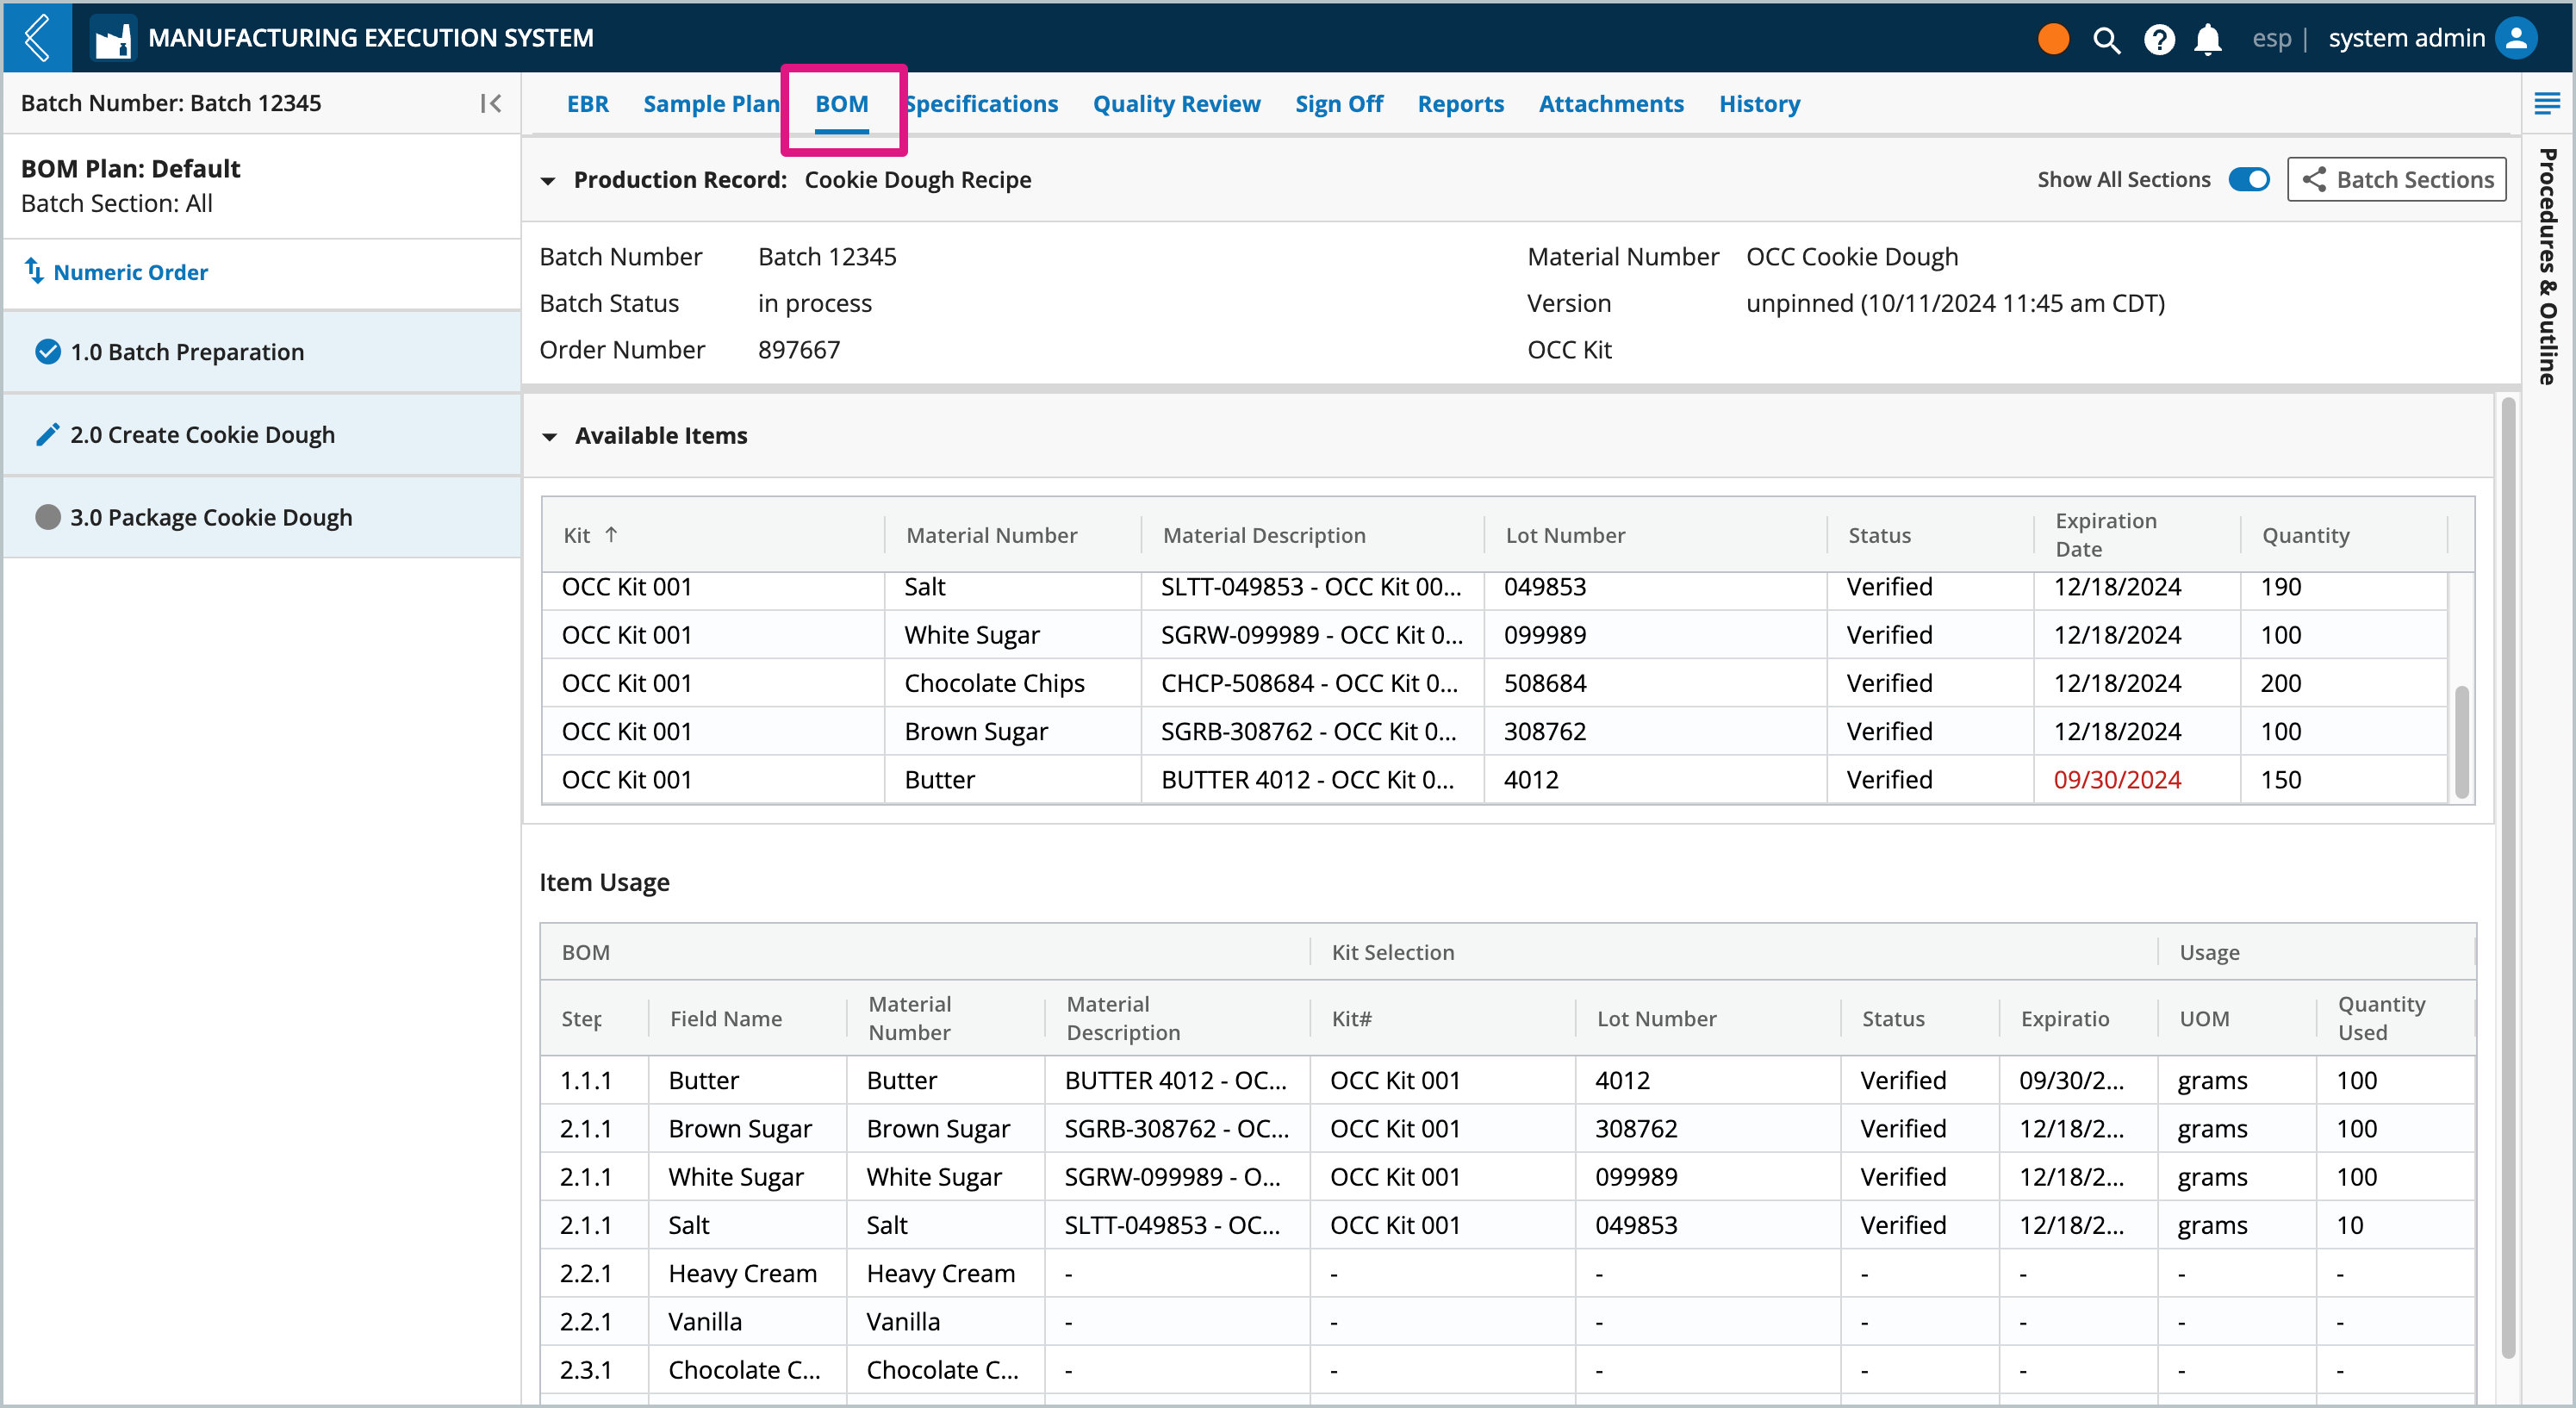The width and height of the screenshot is (2576, 1408).
Task: Go back using the left chevron icon
Action: tap(37, 37)
